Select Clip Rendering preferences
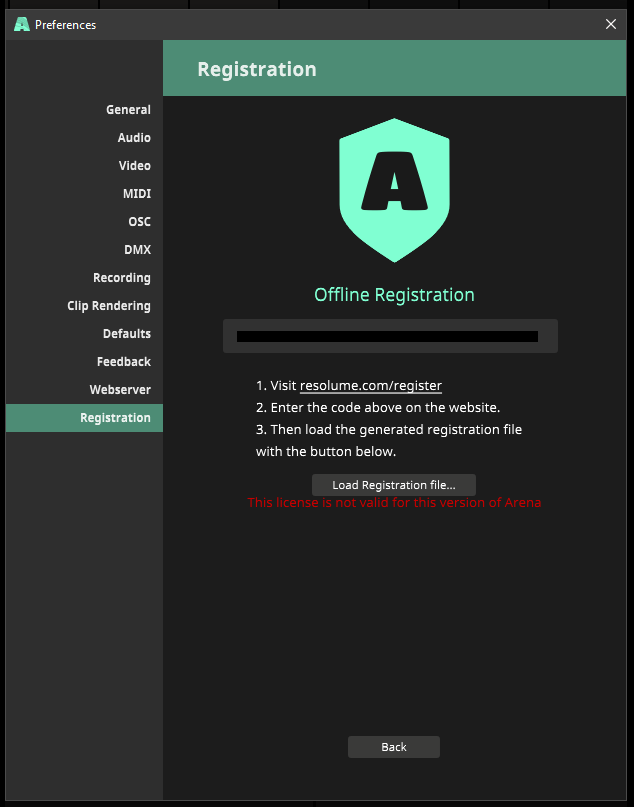Screen dimensions: 634x807 pos(109,306)
